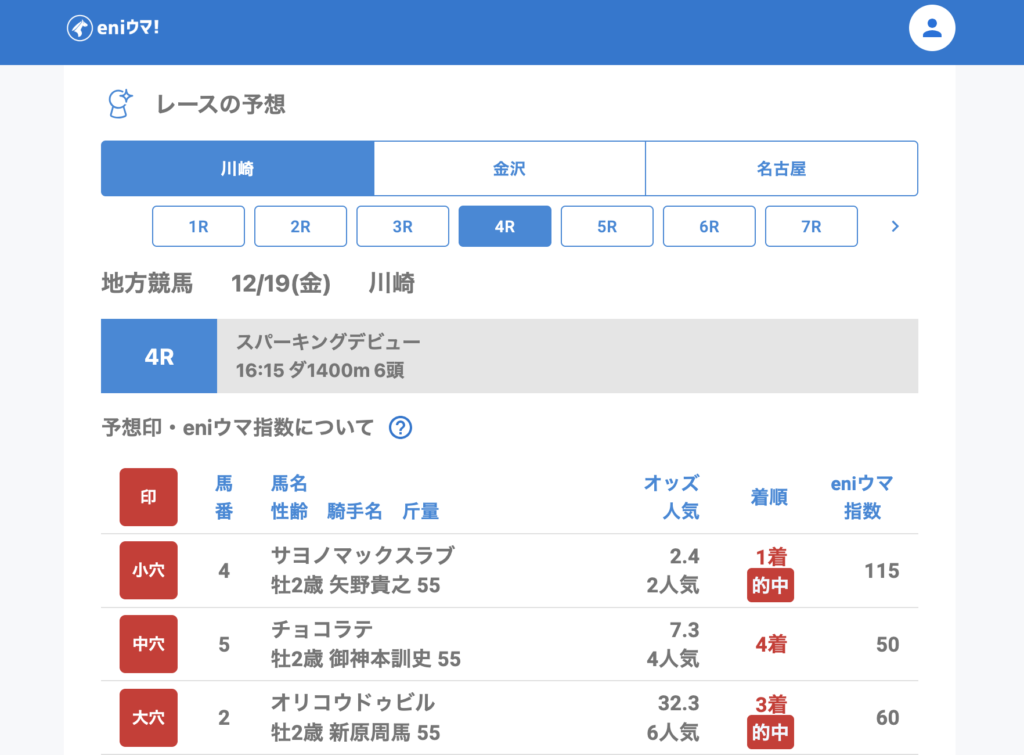The width and height of the screenshot is (1024, 755).
Task: Click the 大穴 prediction mark badge
Action: point(148,718)
